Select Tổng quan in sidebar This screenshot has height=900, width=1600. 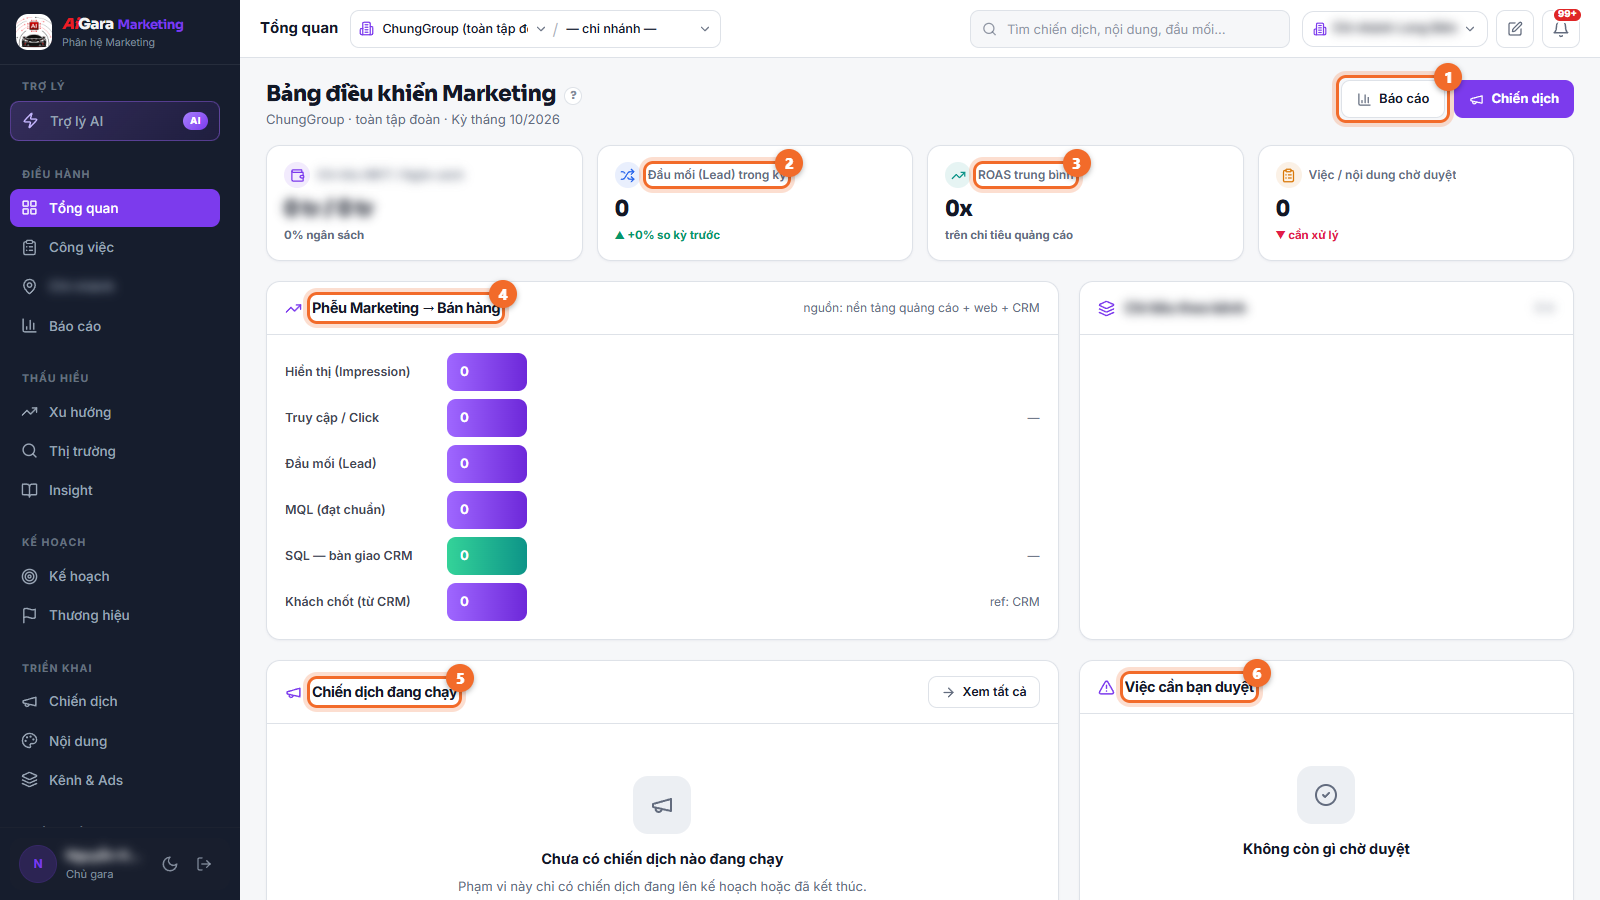[x=115, y=208]
